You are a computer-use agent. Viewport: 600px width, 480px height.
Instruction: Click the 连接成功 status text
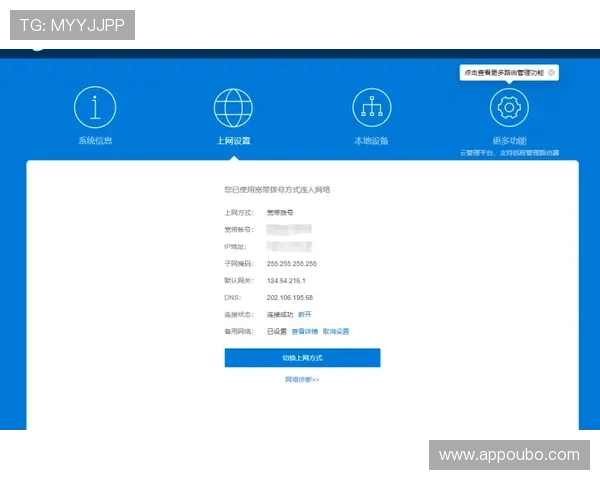(280, 314)
